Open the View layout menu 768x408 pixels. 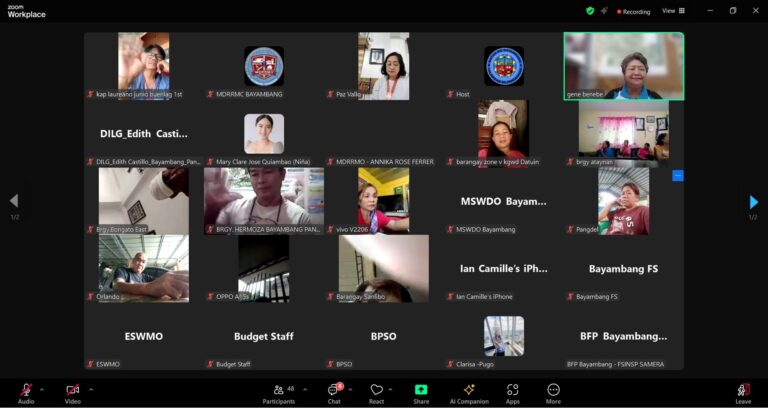pyautogui.click(x=673, y=11)
